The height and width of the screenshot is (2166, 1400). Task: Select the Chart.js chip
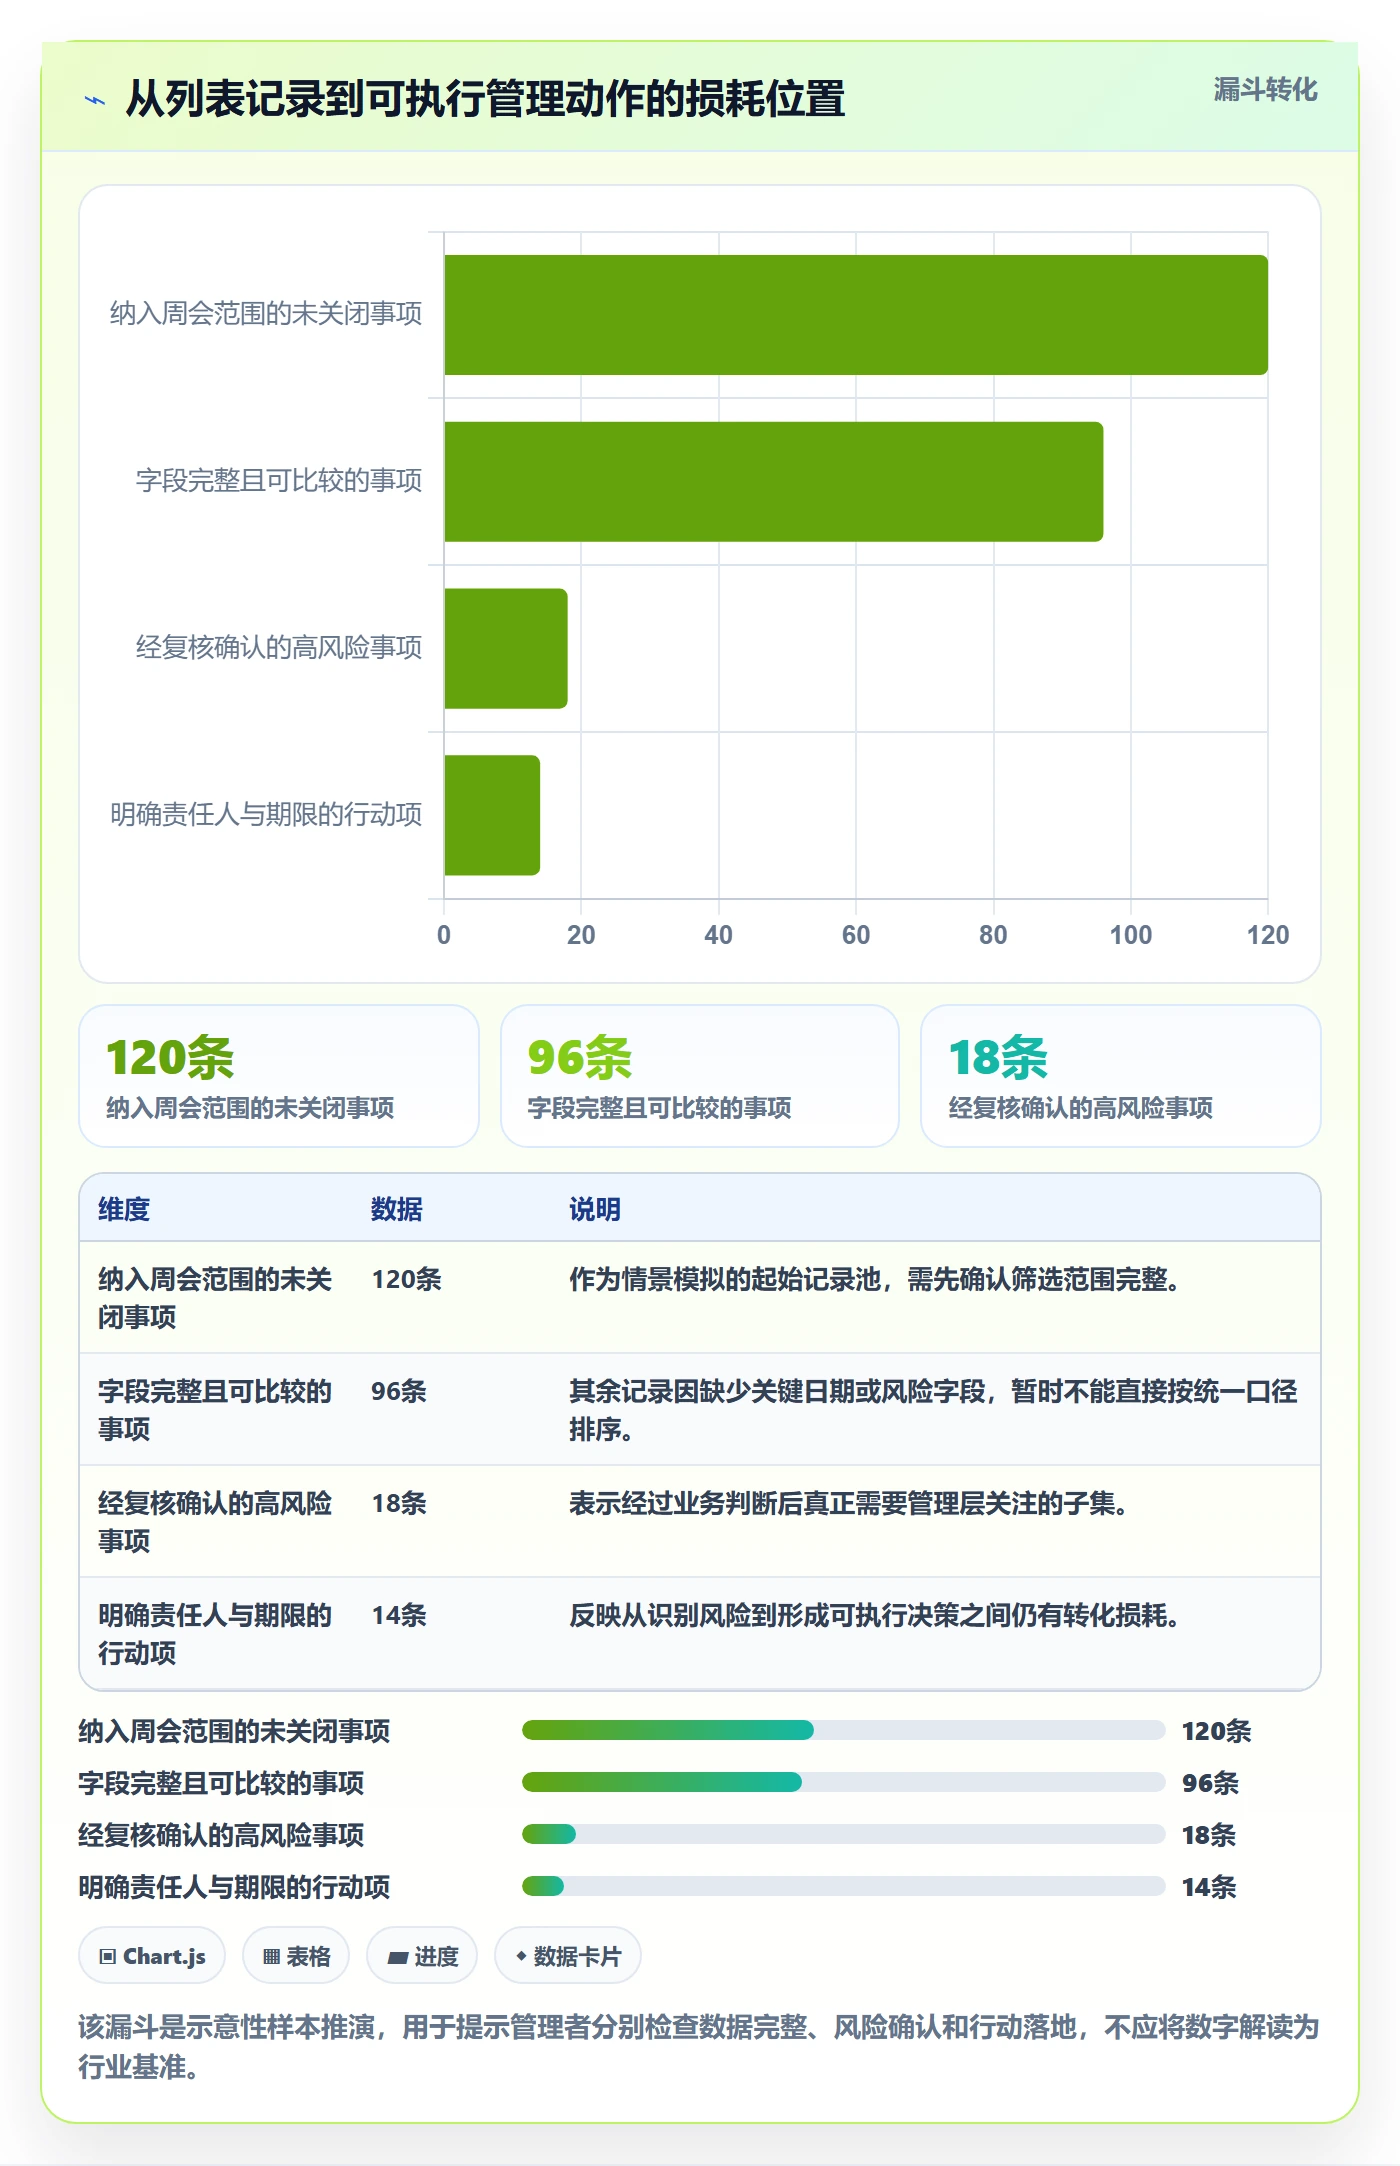point(152,1955)
